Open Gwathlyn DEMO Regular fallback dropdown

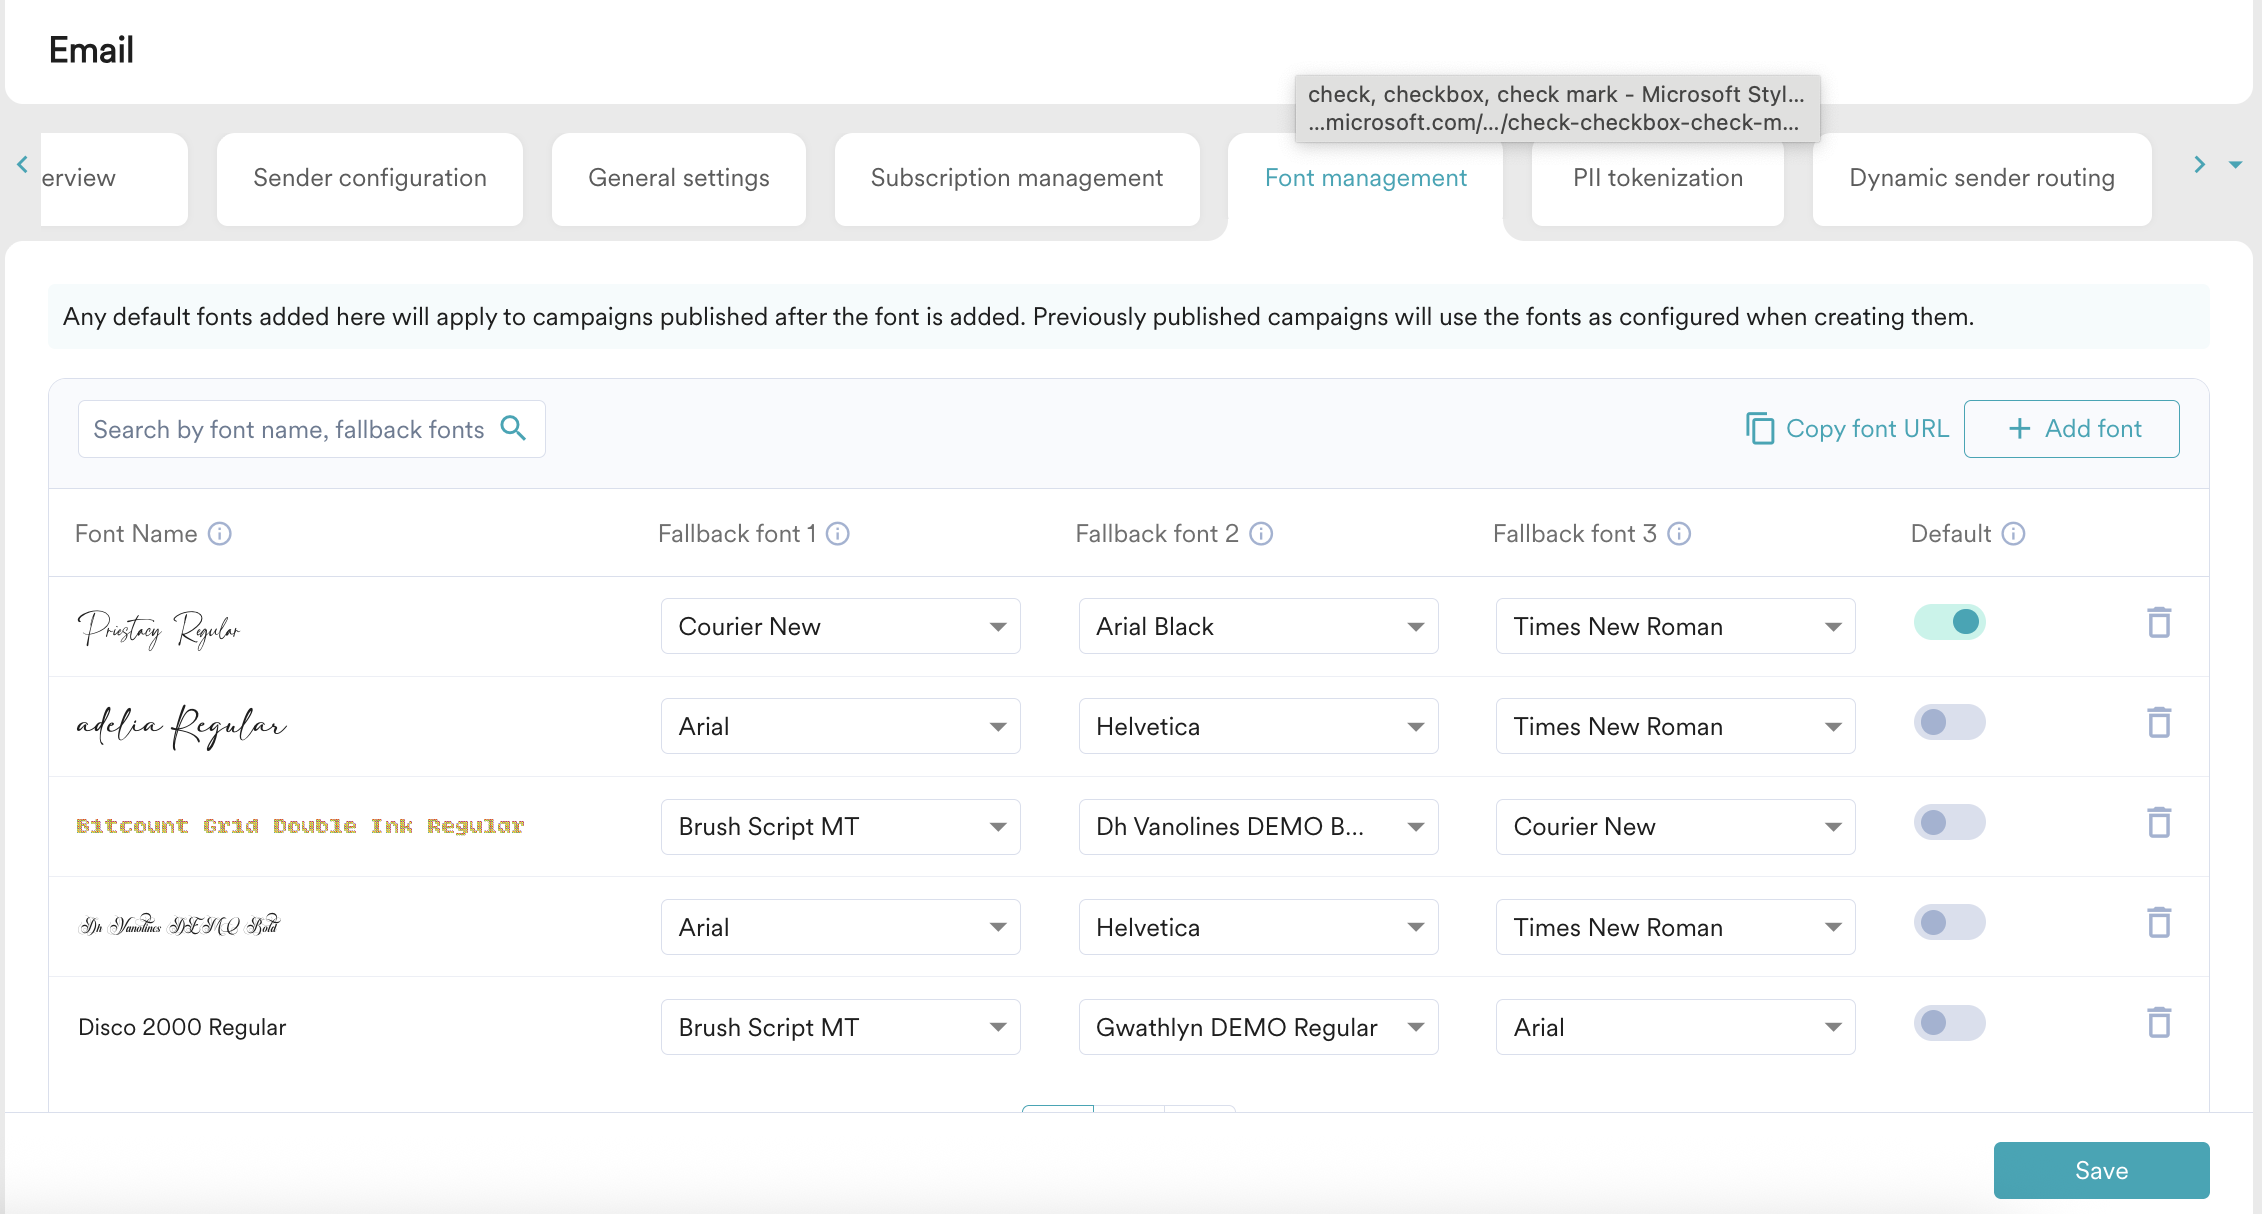click(x=1258, y=1027)
